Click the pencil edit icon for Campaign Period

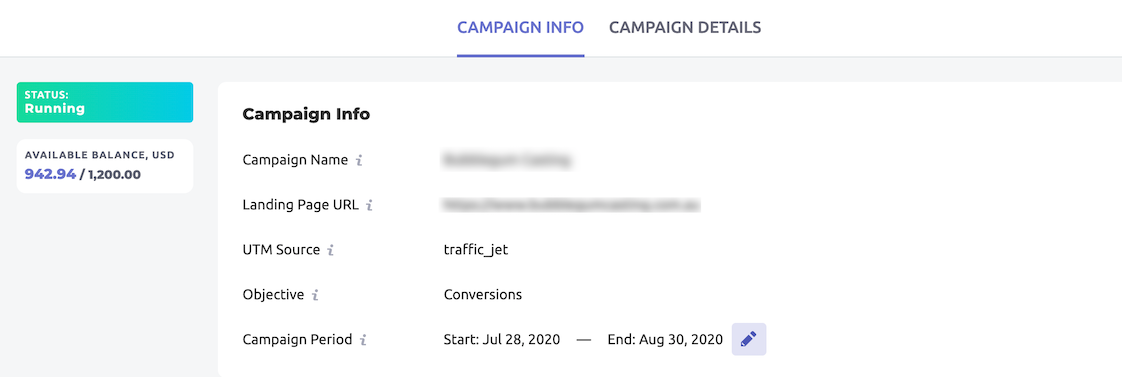748,339
